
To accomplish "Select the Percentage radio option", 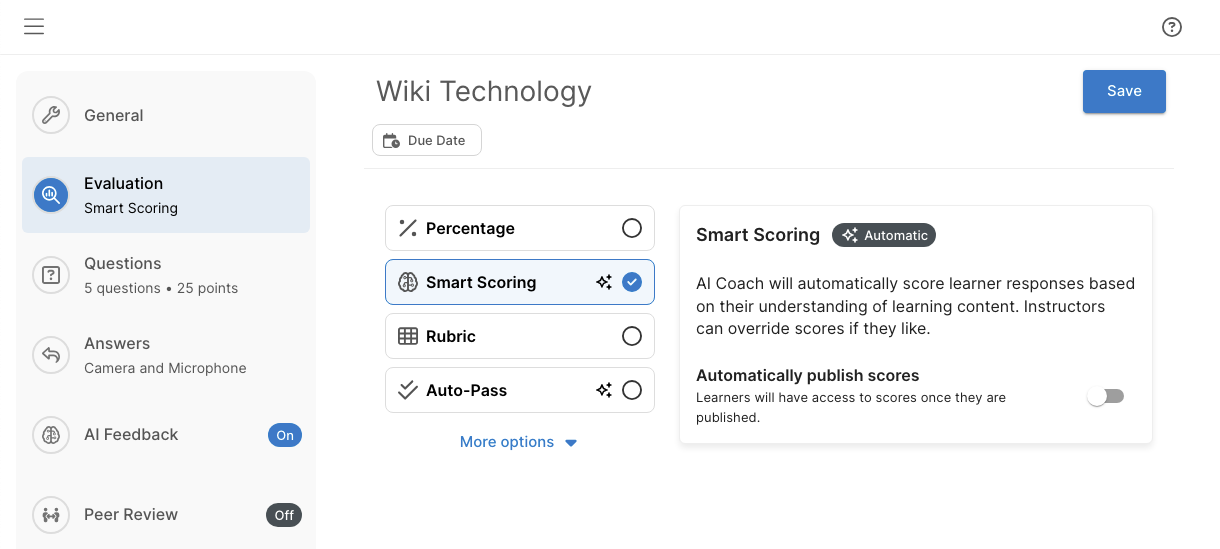I will tap(632, 228).
